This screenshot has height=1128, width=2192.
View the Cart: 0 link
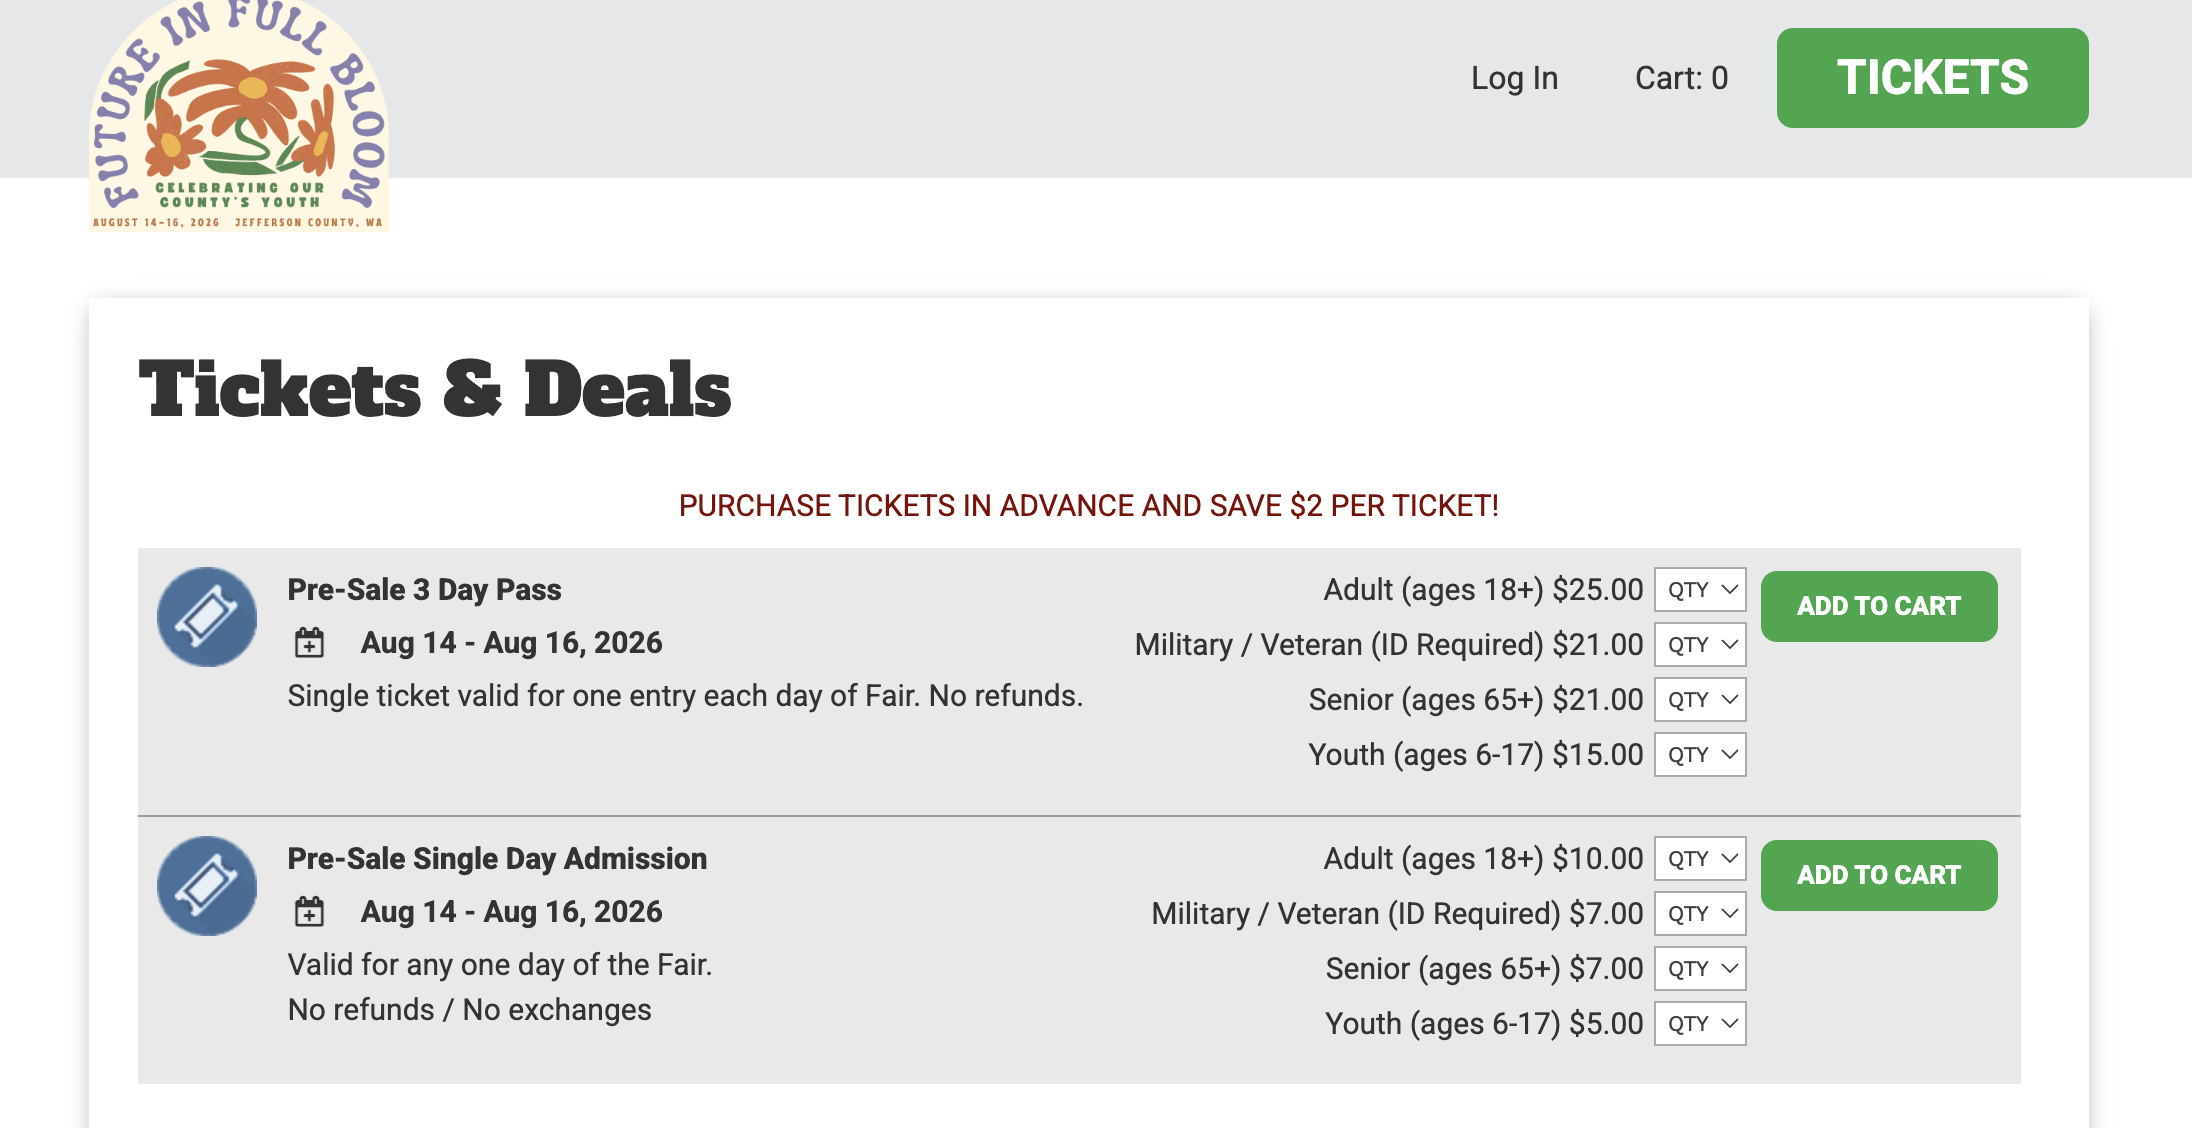click(x=1681, y=78)
